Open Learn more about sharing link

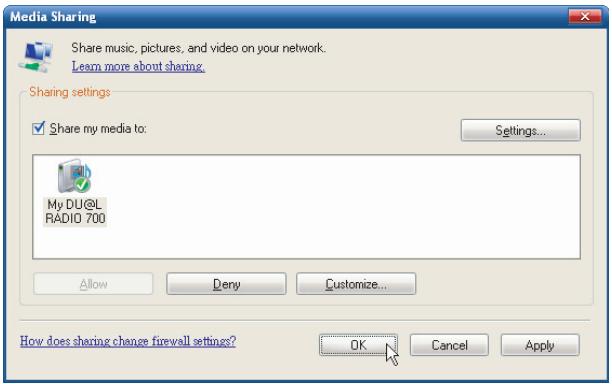(138, 66)
